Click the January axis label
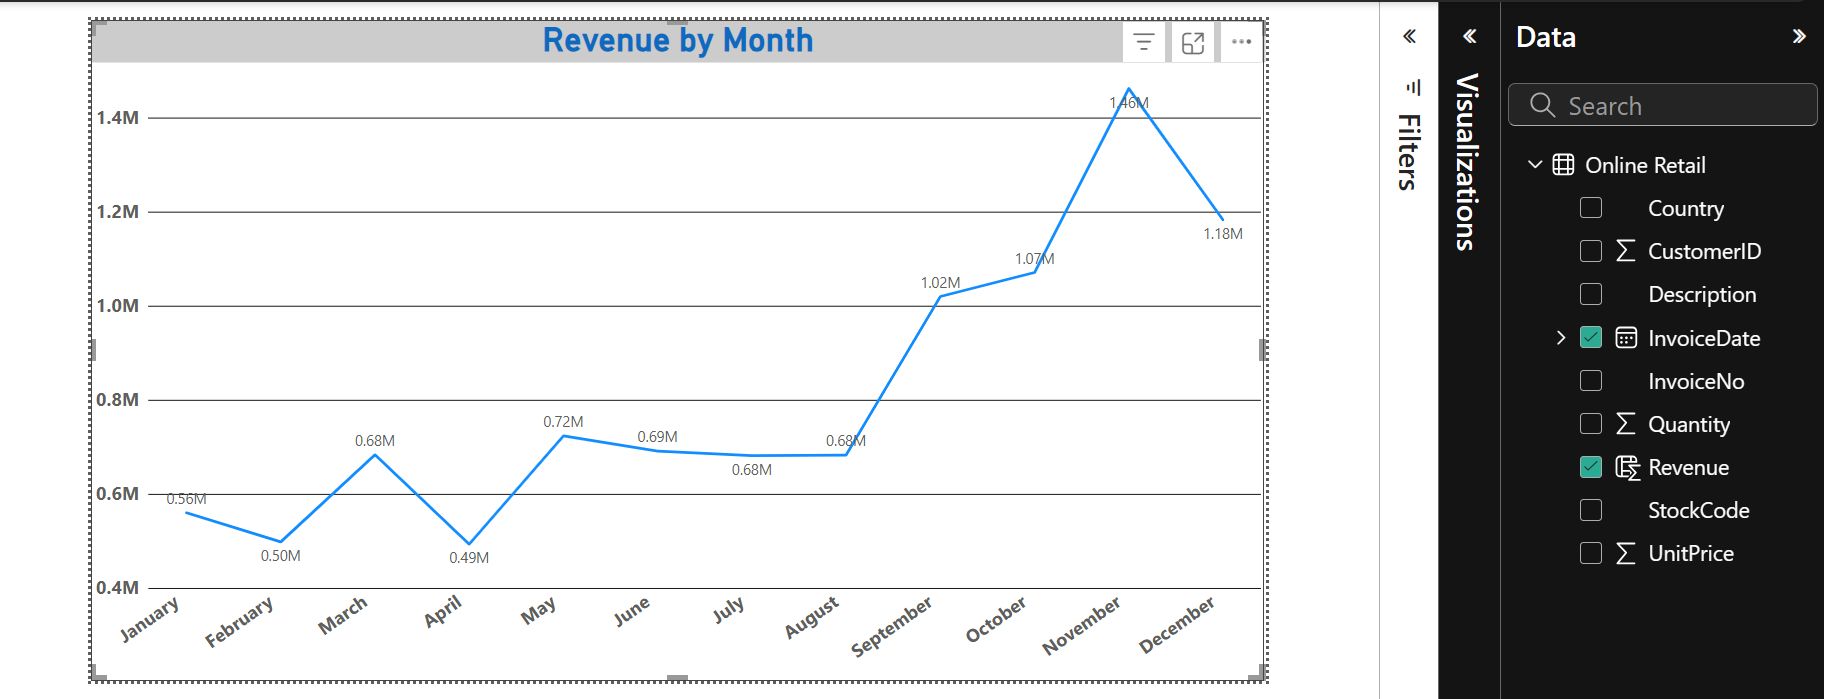Image resolution: width=1824 pixels, height=699 pixels. pyautogui.click(x=150, y=619)
